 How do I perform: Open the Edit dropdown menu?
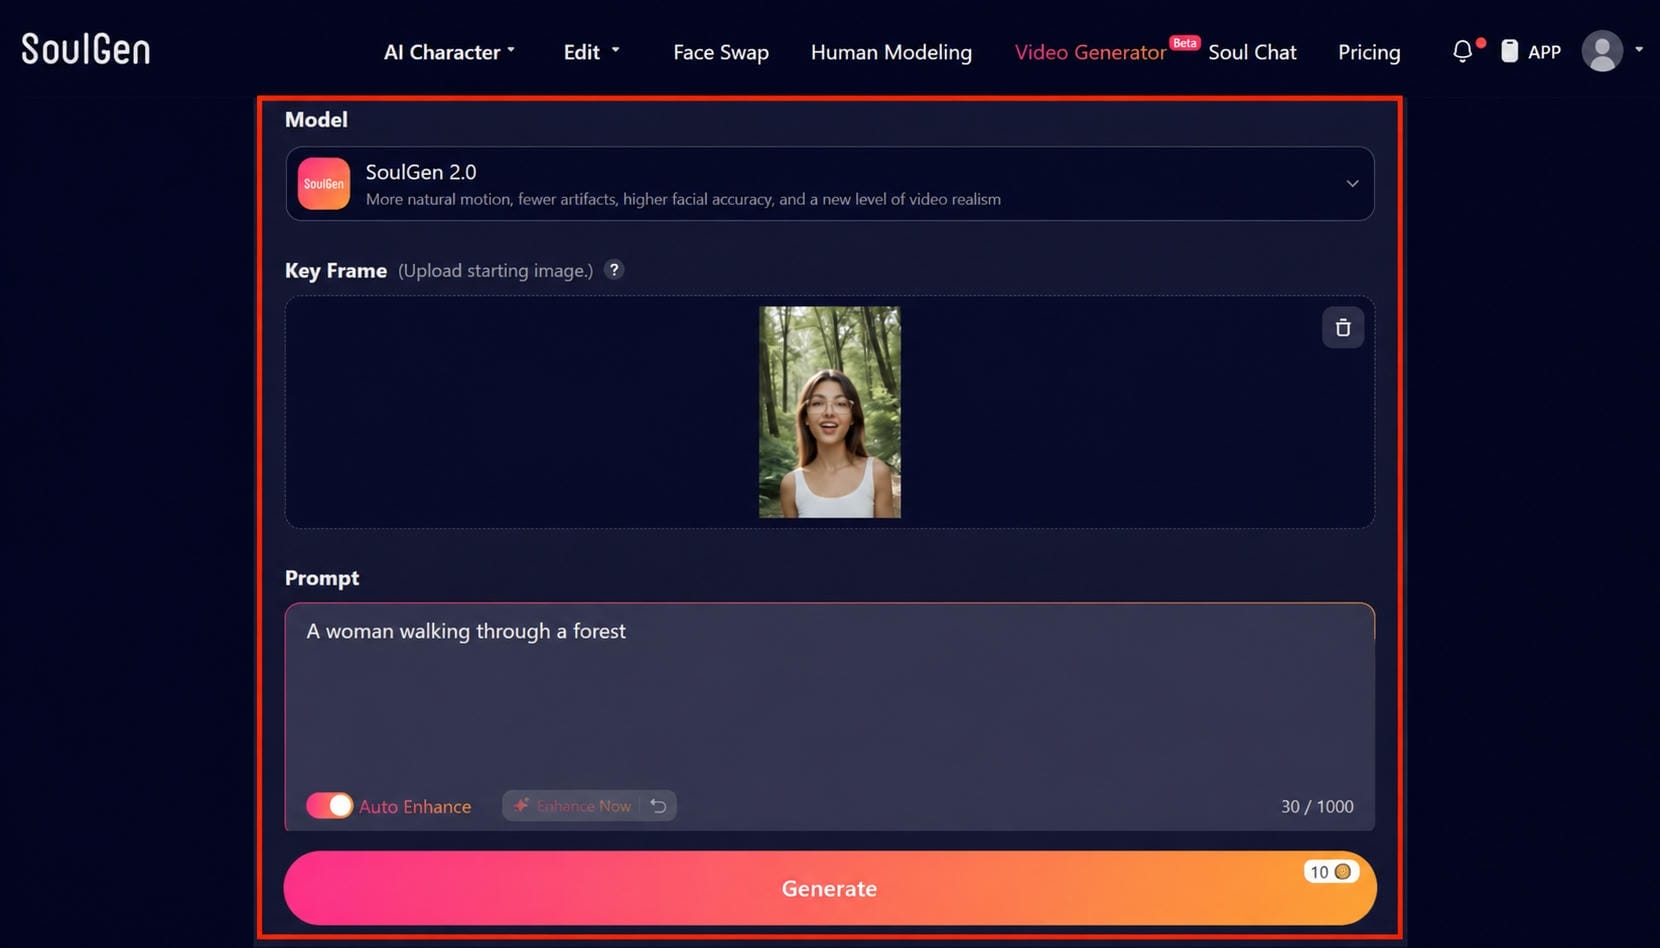[x=591, y=52]
